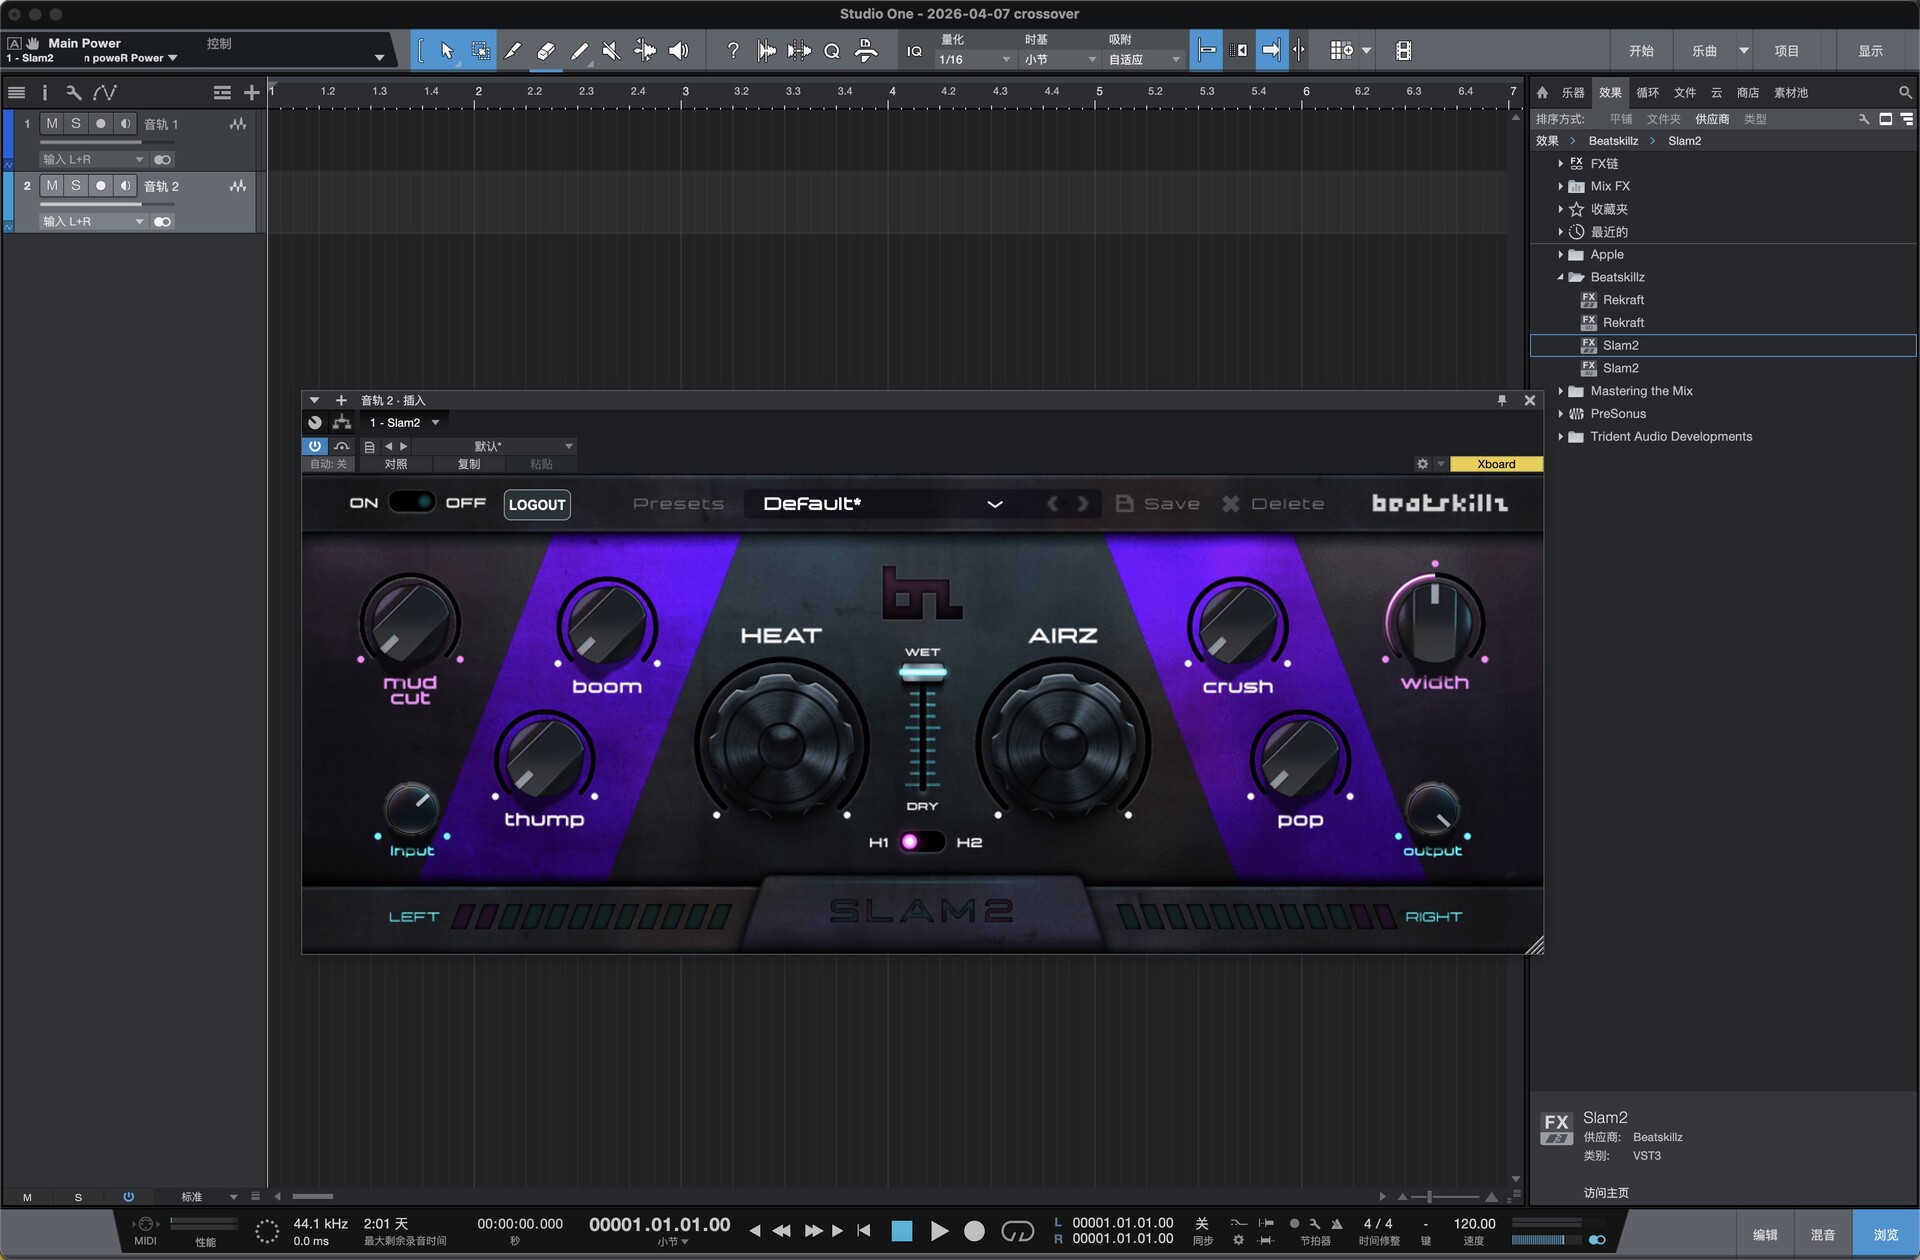Collapse the Beatskillz folder

1560,278
